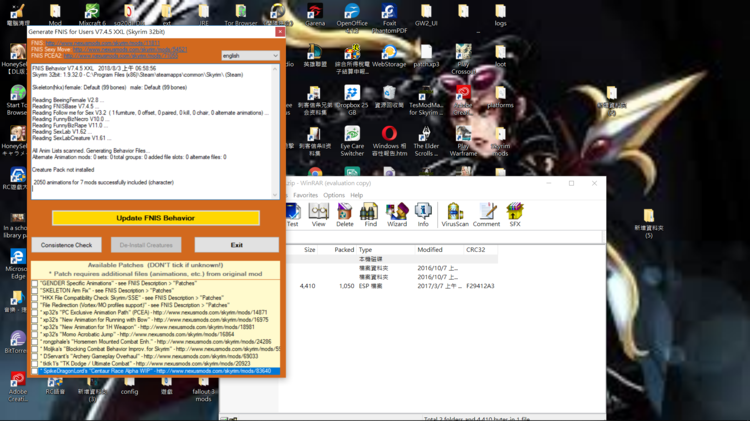This screenshot has width=750, height=421.
Task: Open WinRAR Options menu
Action: 334,195
